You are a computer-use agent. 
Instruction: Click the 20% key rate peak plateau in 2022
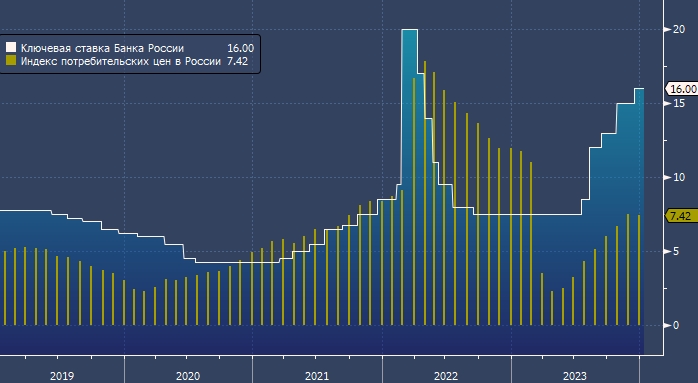[410, 30]
